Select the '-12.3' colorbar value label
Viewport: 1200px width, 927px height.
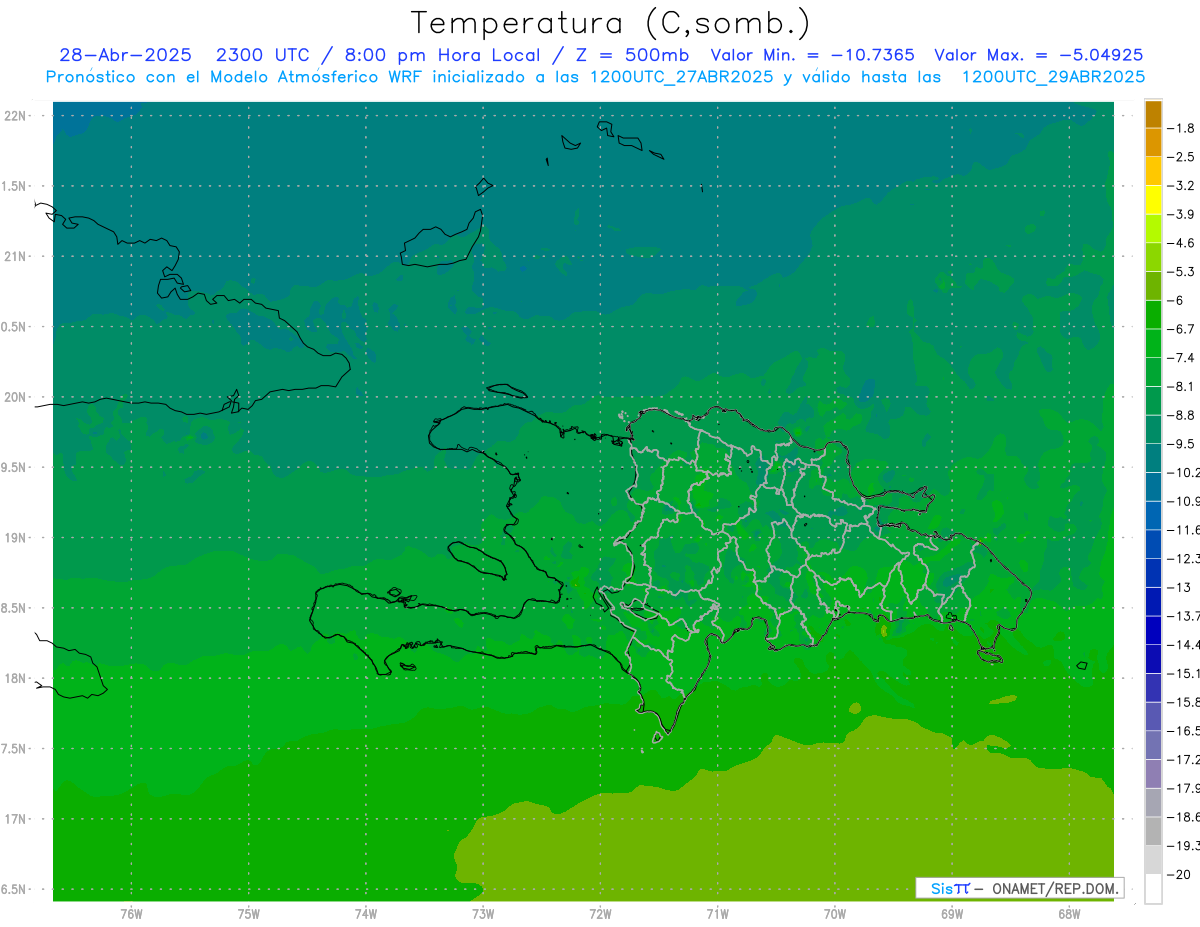tap(1185, 558)
